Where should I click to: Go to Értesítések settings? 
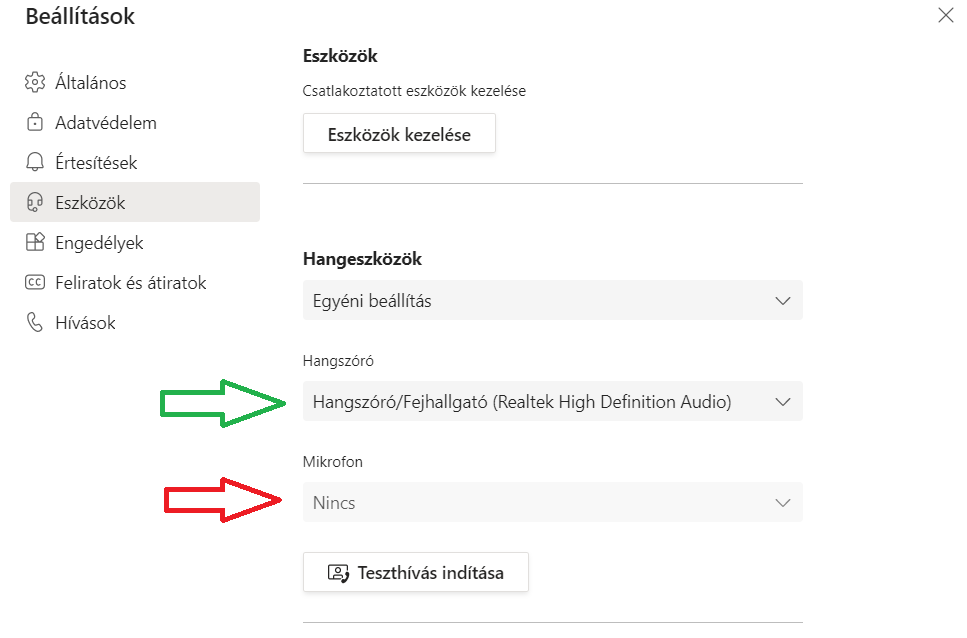pos(96,163)
